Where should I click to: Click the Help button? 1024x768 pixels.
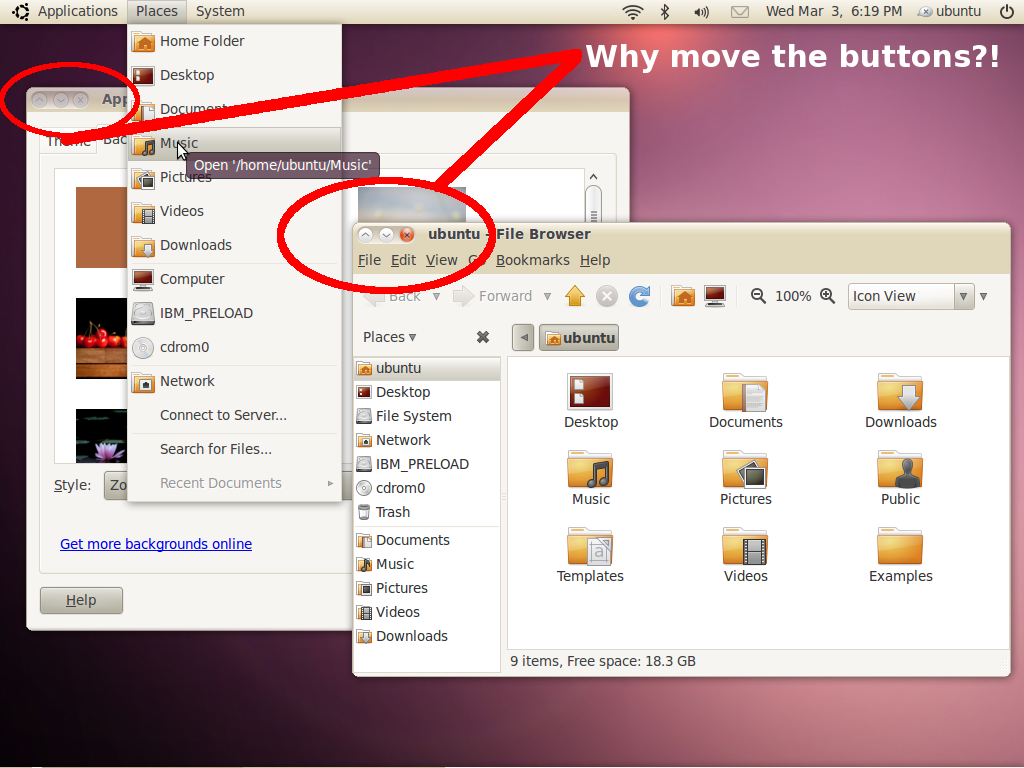click(x=81, y=600)
